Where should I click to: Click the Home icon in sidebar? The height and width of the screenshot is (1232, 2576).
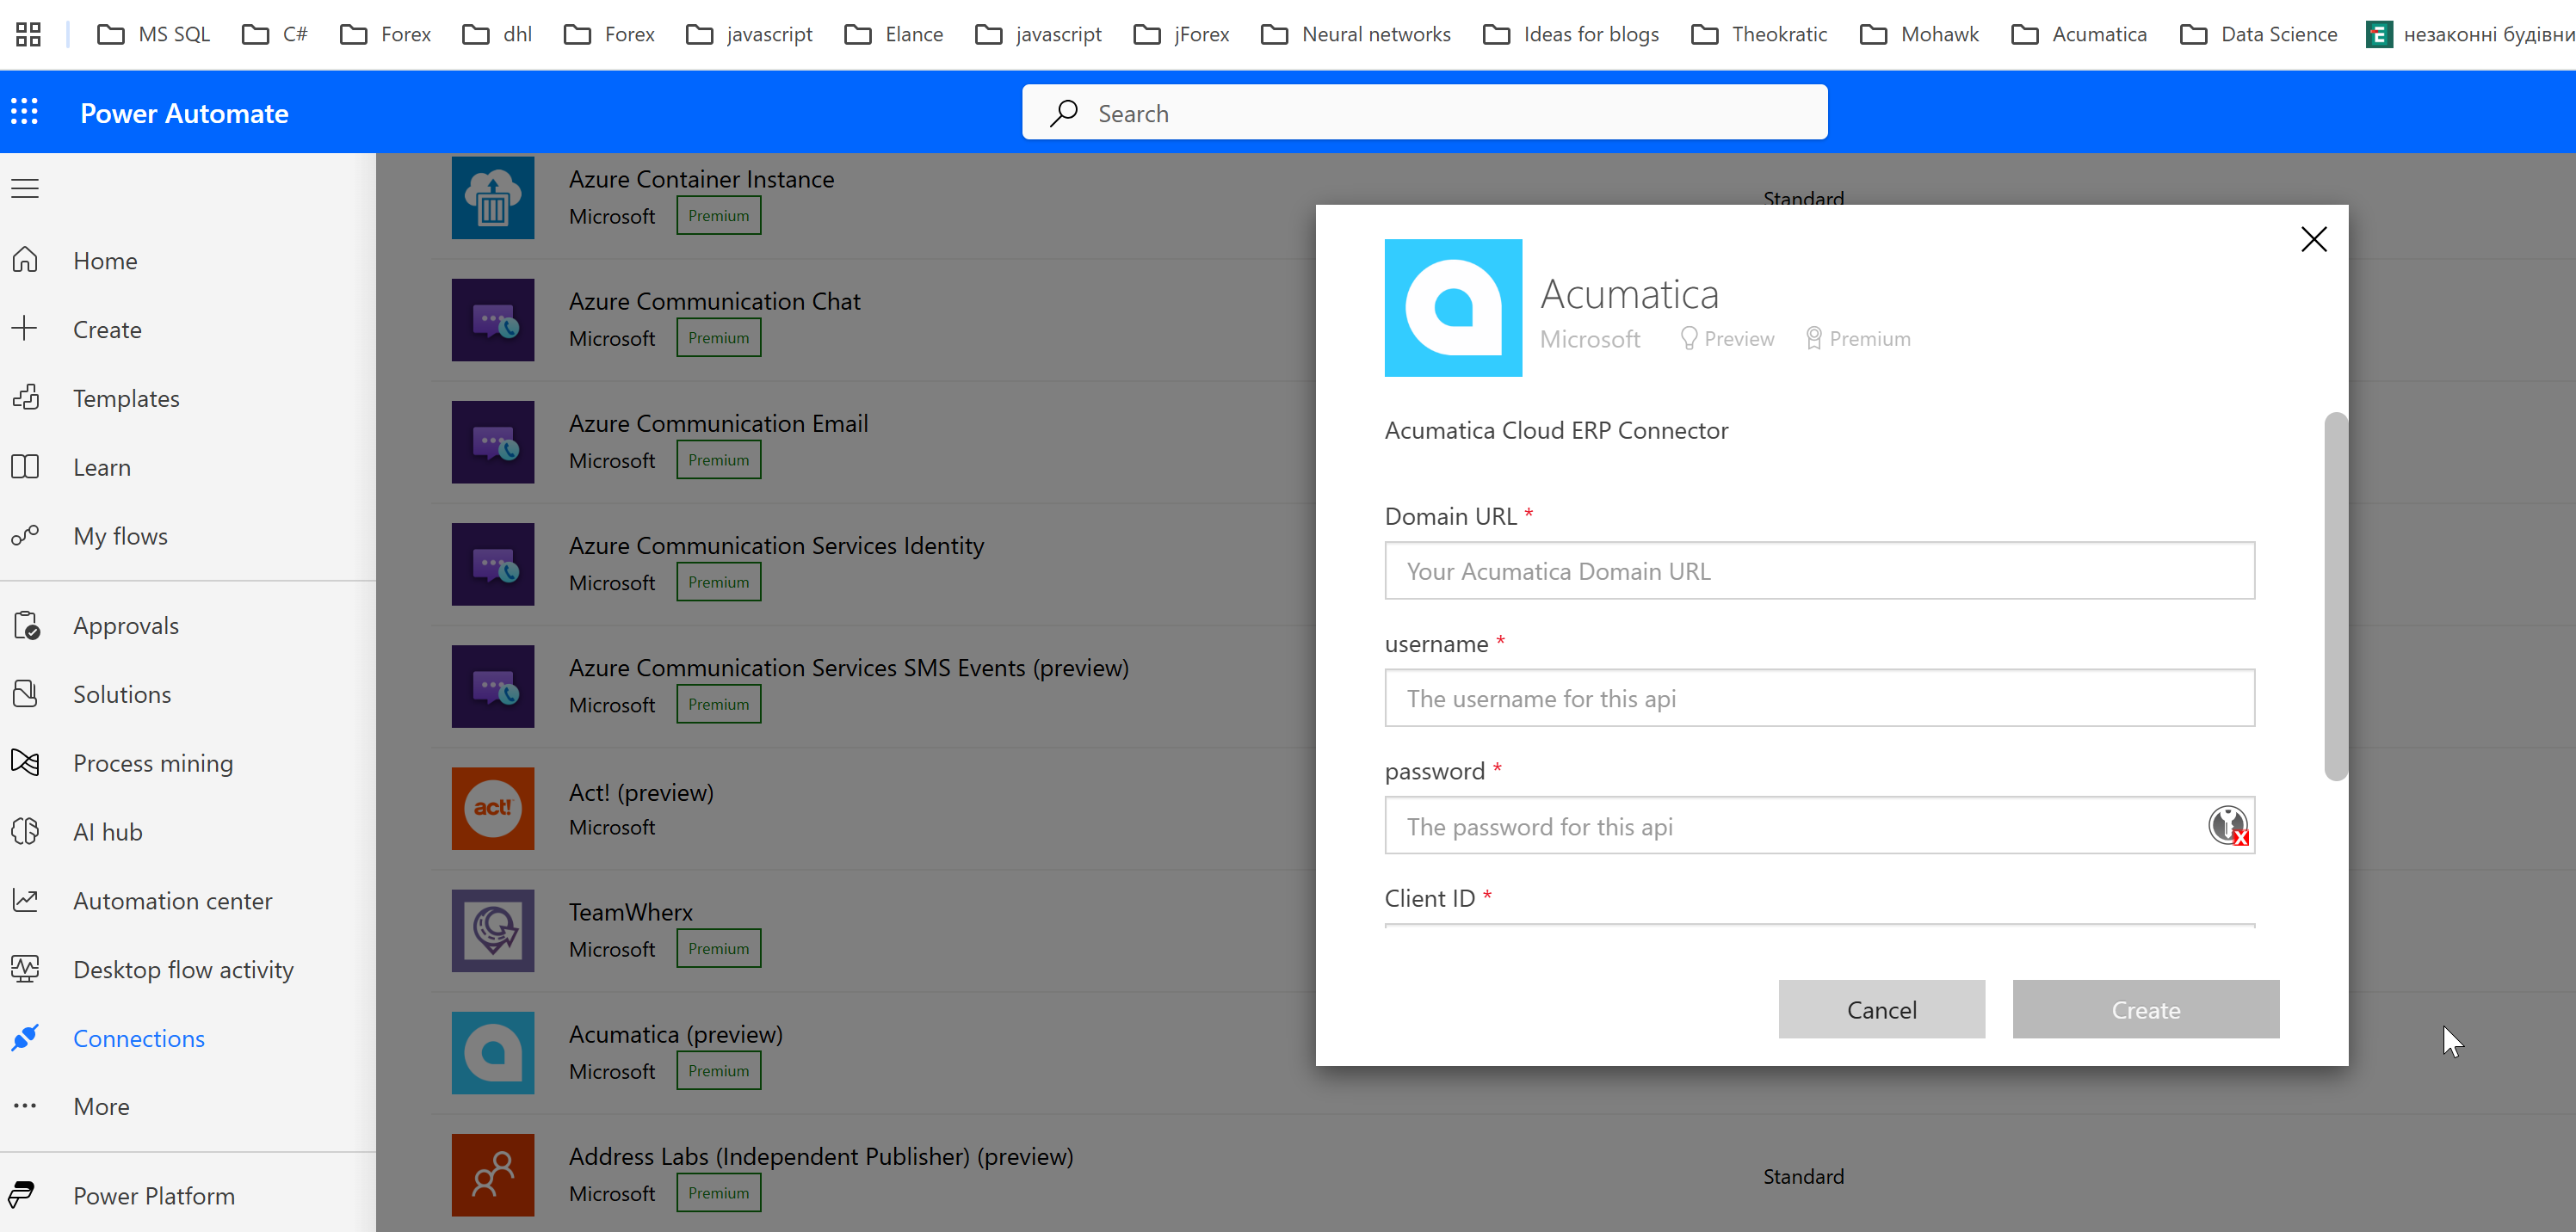[25, 260]
